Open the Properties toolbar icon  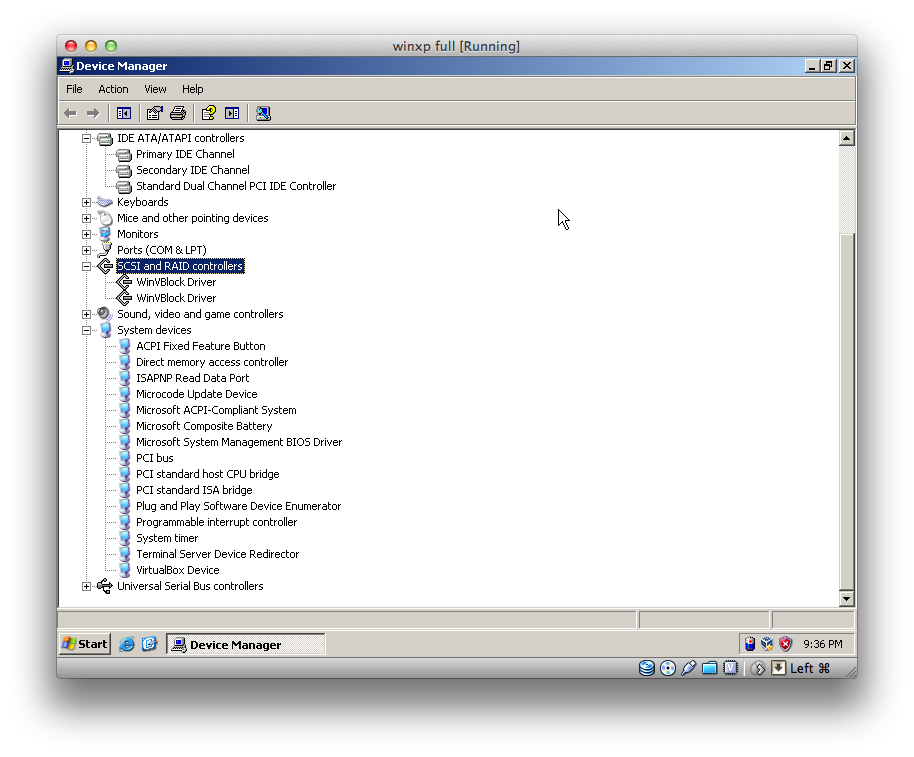pos(154,113)
